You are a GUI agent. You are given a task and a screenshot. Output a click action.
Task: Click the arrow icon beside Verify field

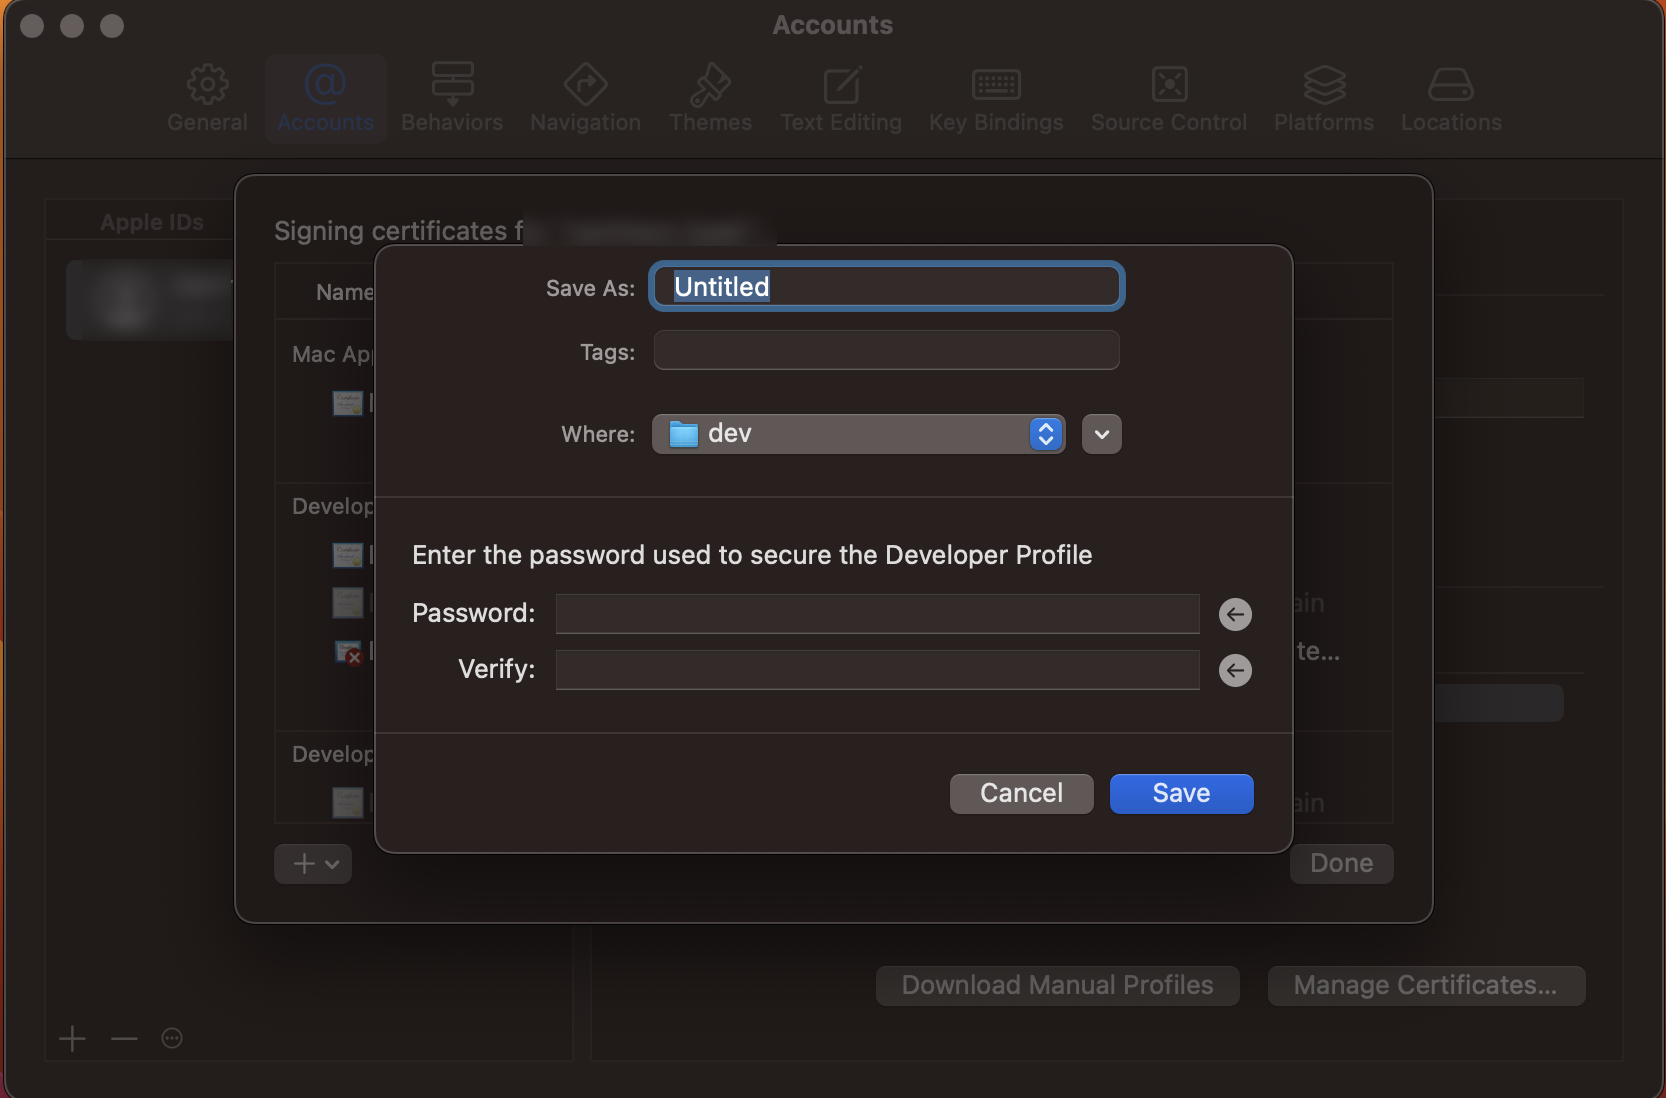coord(1236,670)
